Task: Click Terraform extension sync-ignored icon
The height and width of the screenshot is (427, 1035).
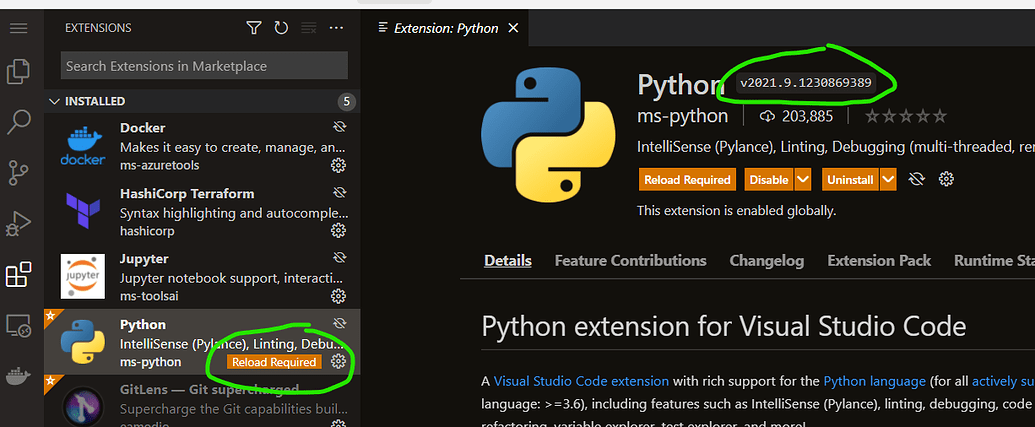Action: click(339, 193)
